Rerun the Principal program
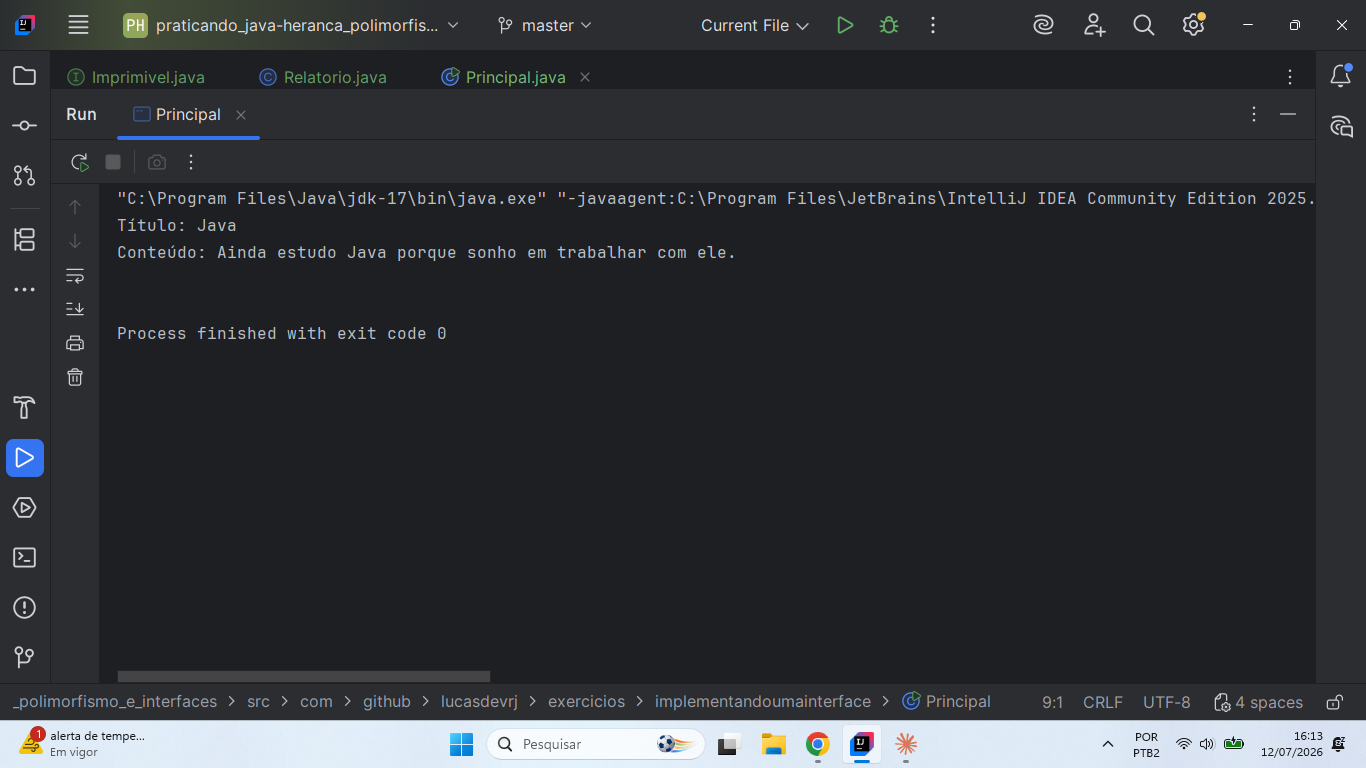 79,162
